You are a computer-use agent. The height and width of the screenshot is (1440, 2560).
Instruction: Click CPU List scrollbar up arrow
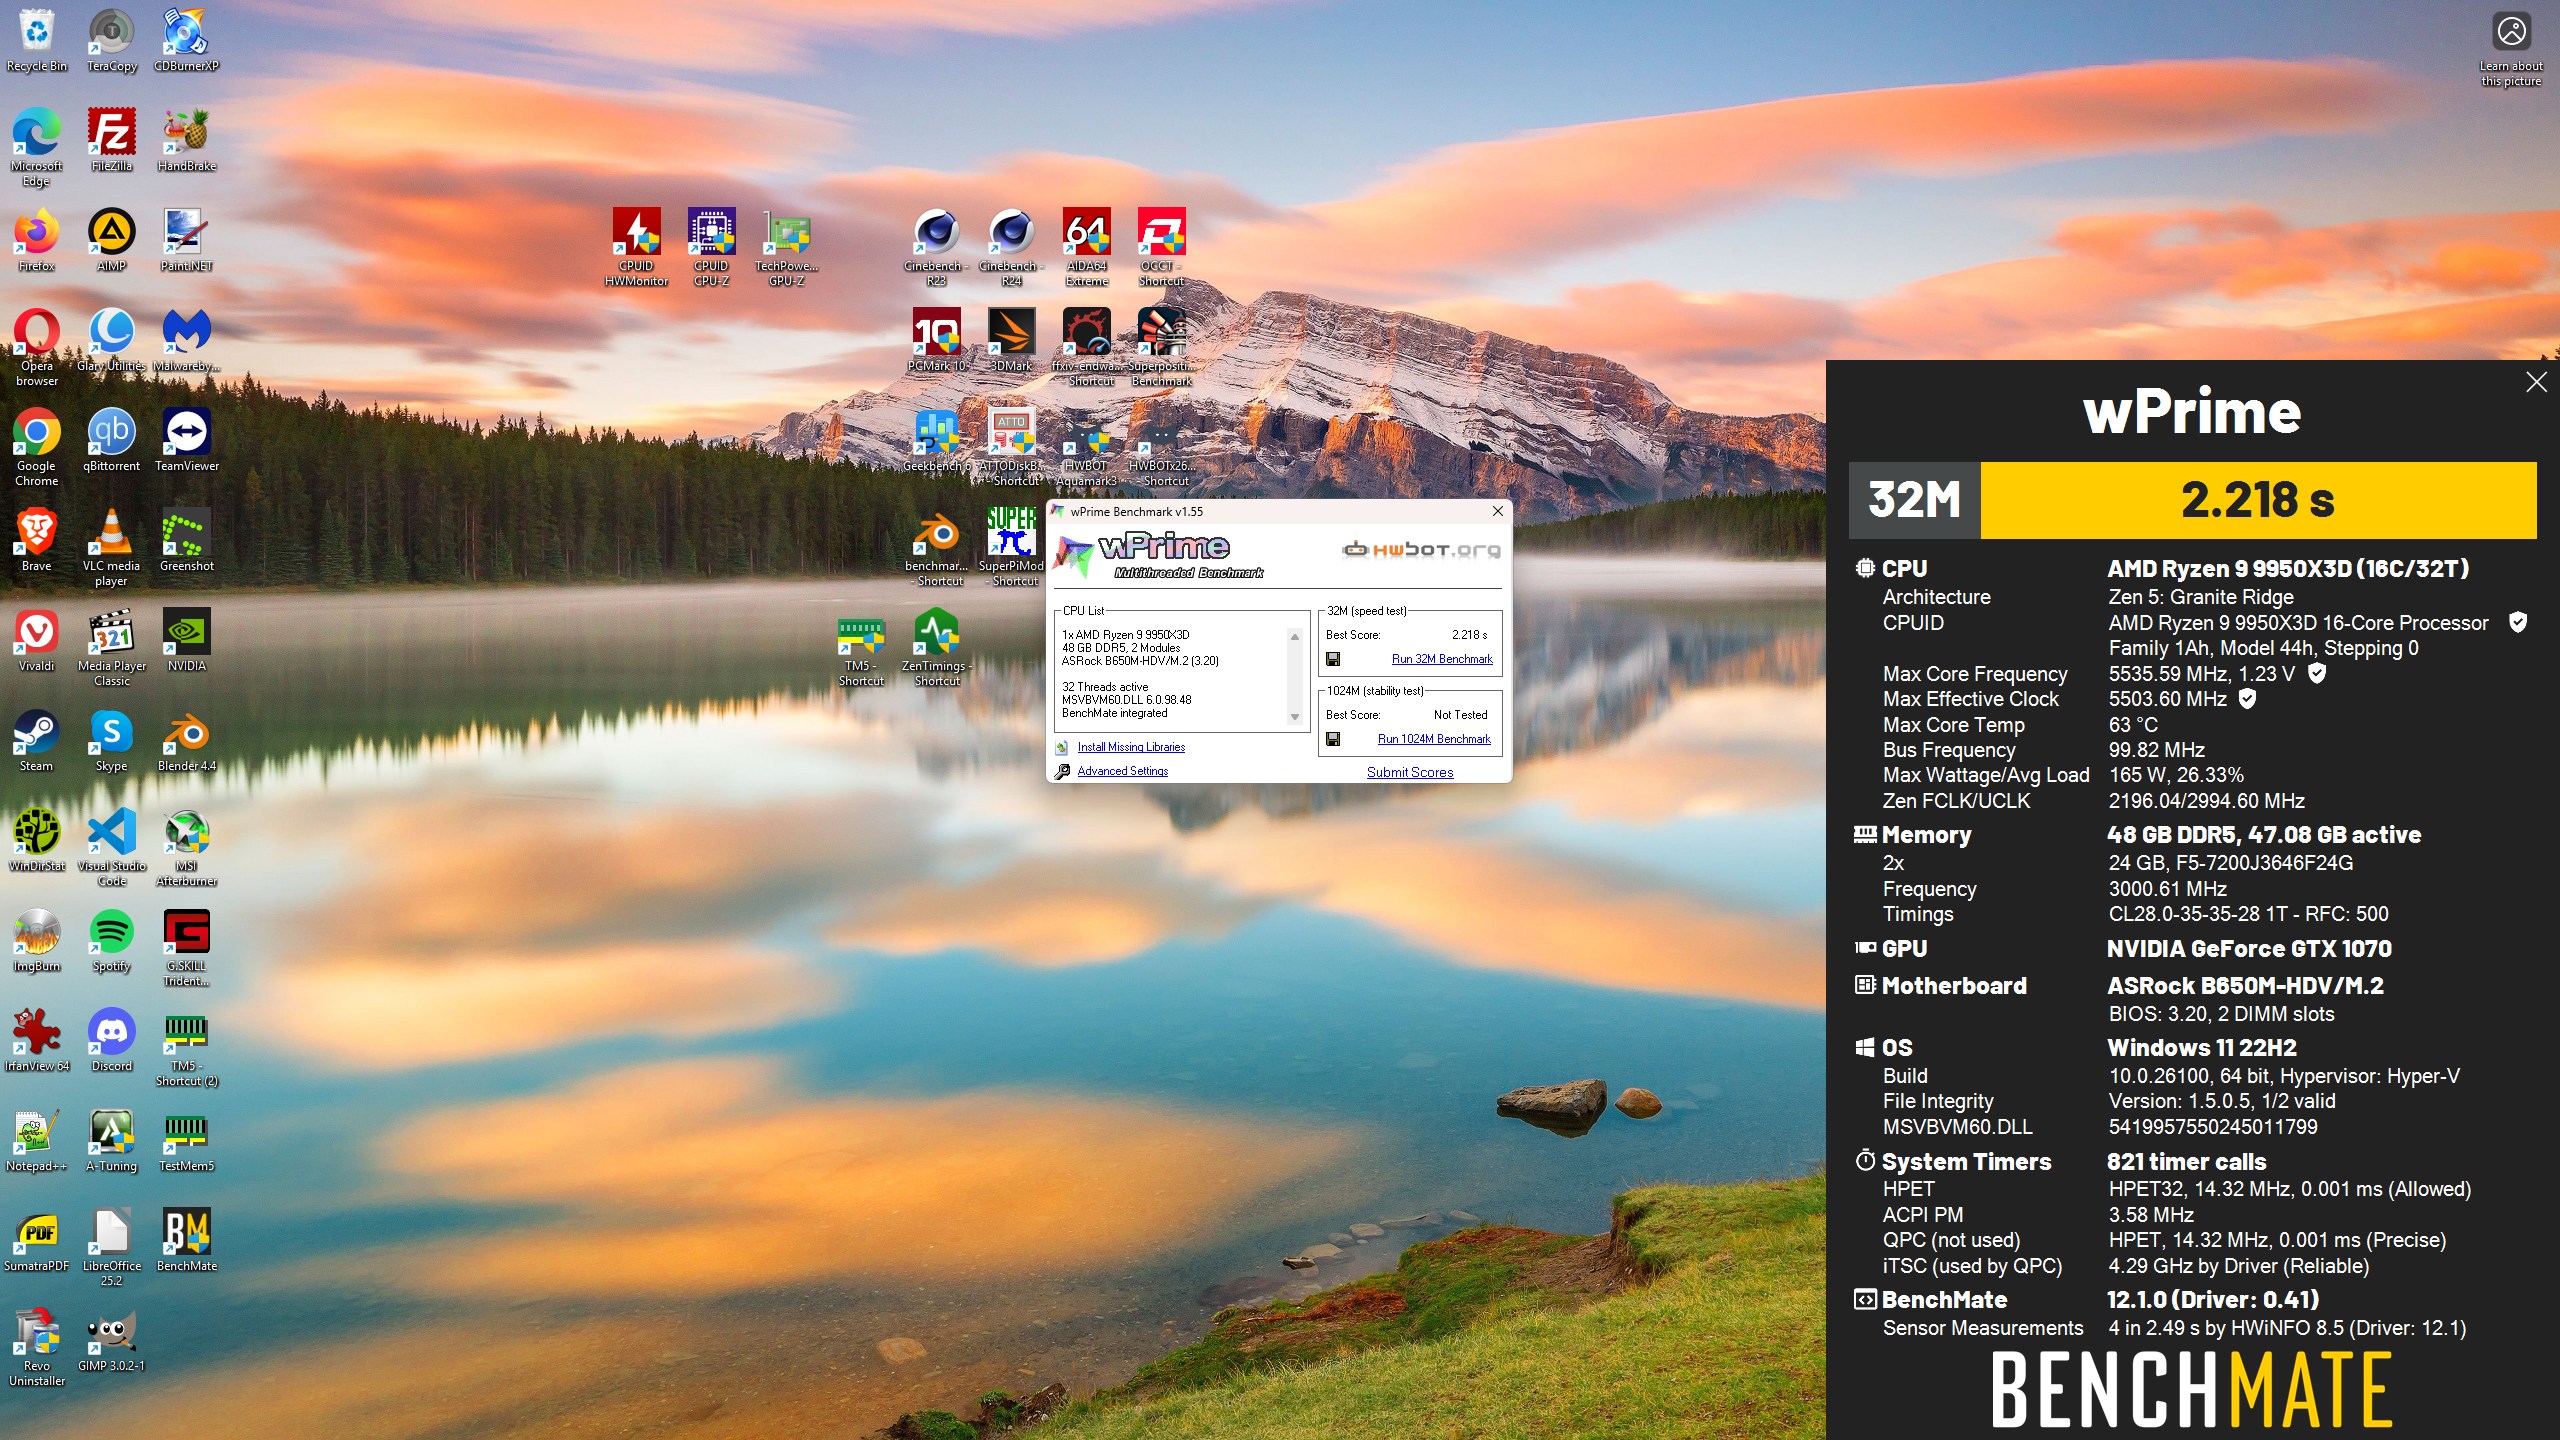click(x=1295, y=636)
